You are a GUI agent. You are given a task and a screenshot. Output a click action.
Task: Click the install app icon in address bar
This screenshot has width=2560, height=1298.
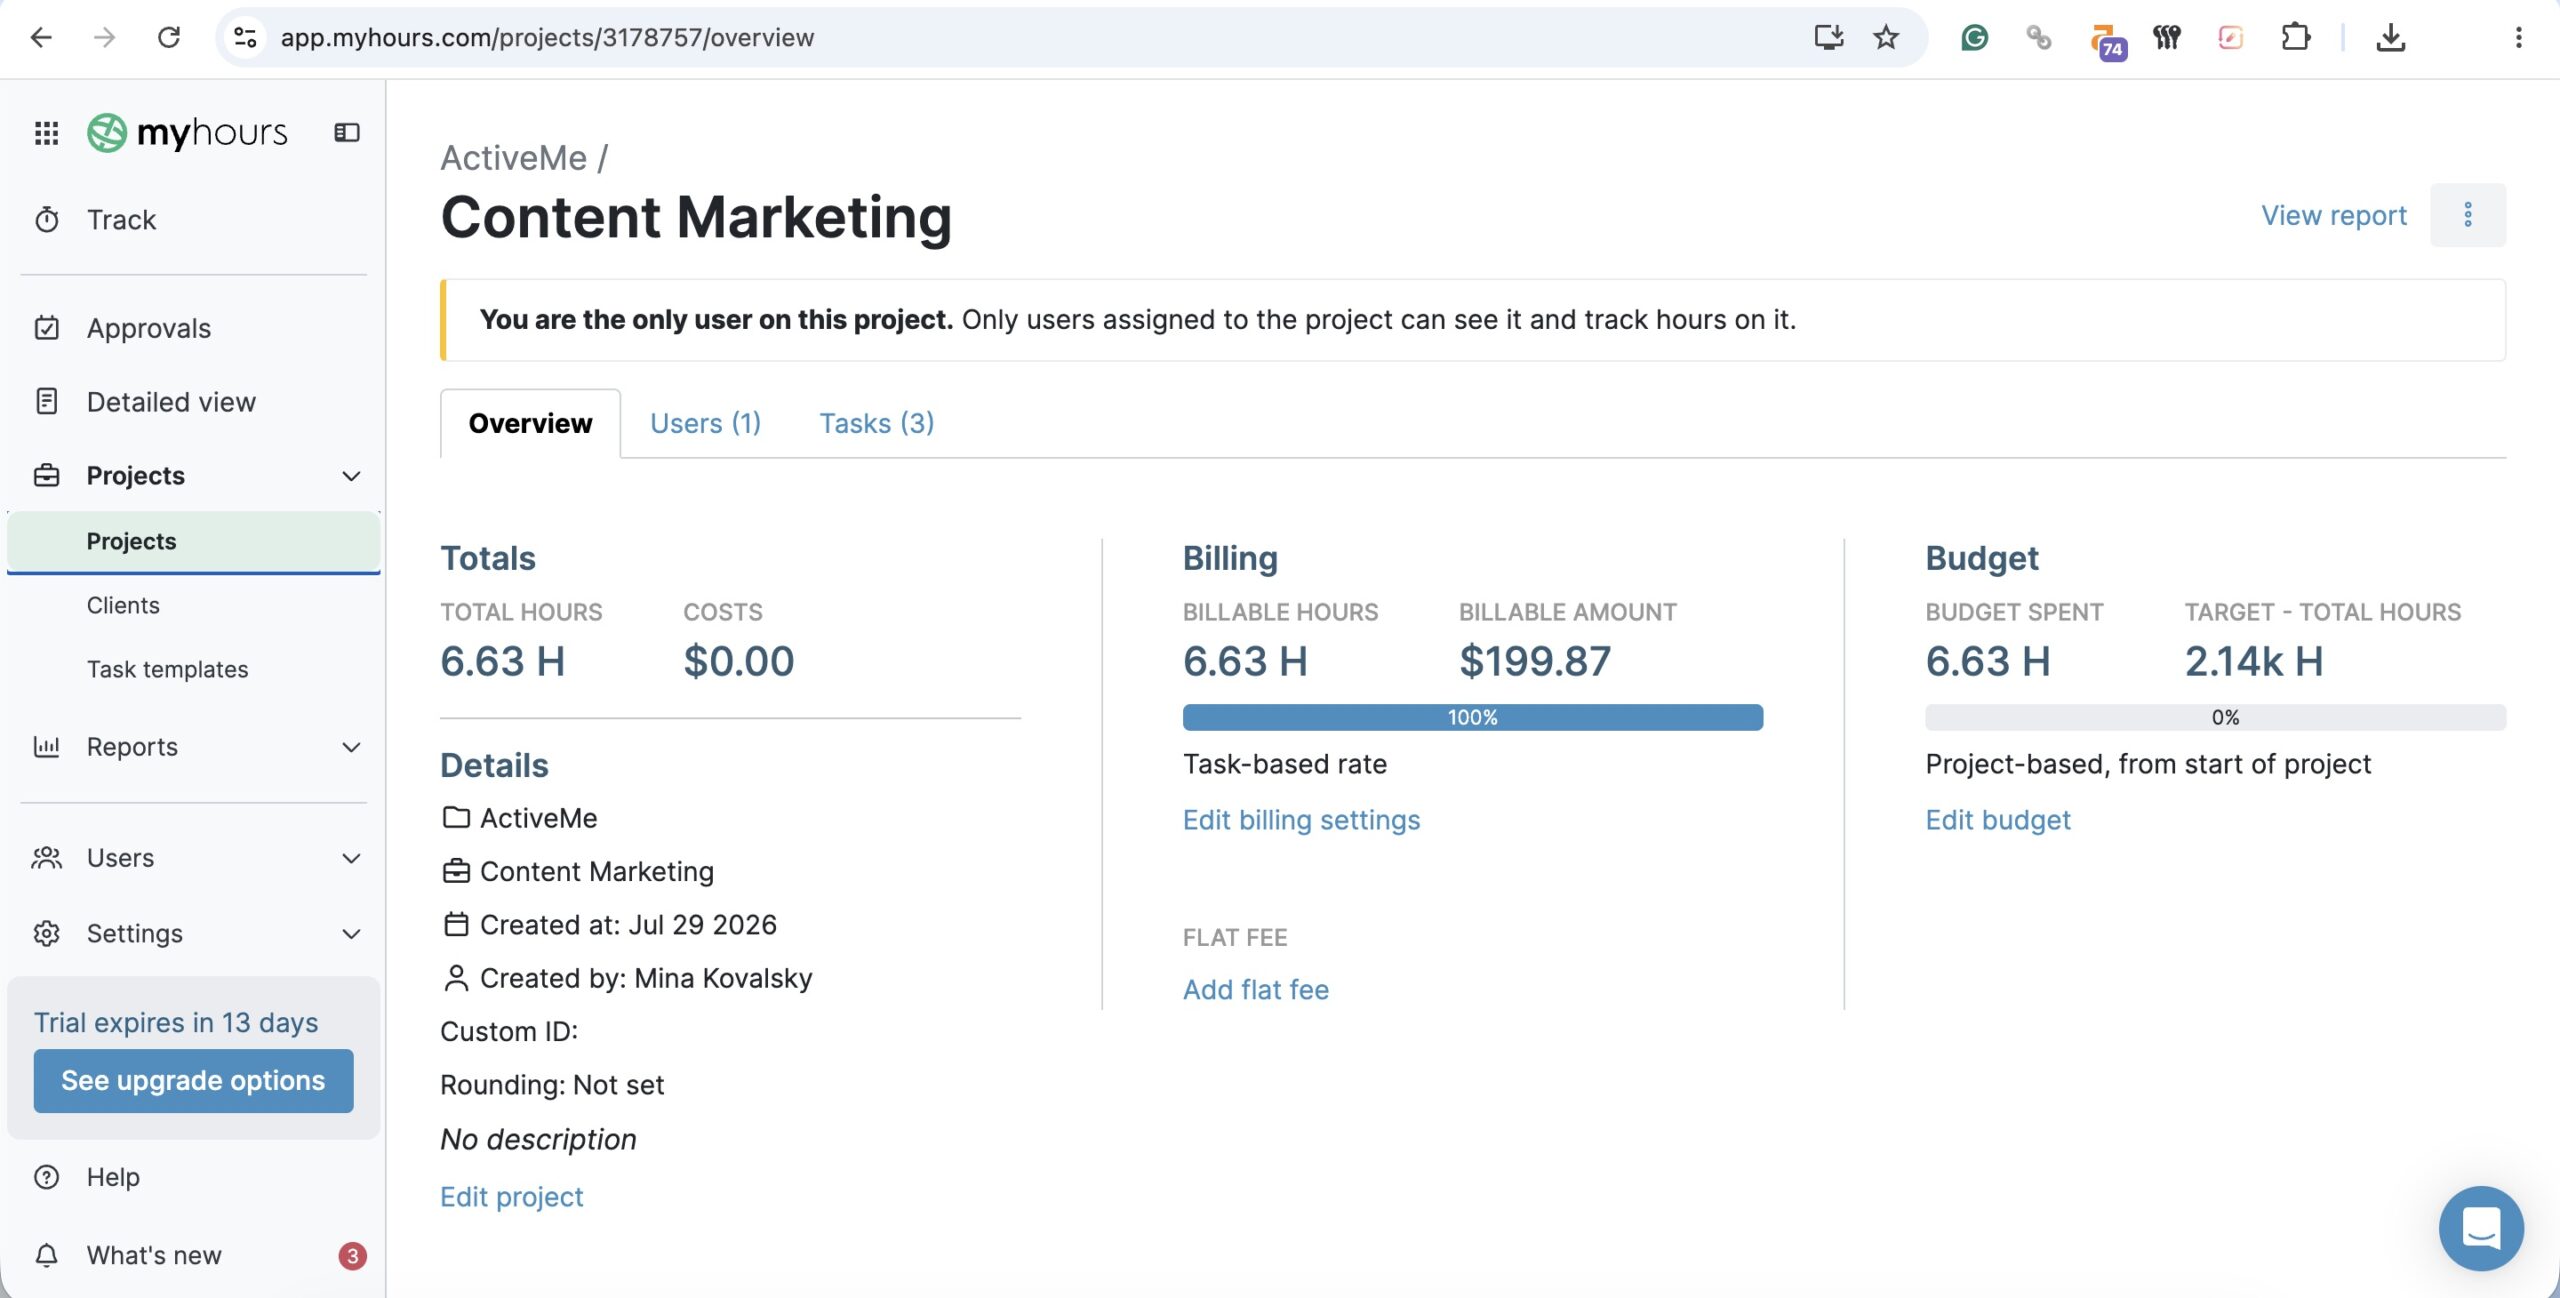[1829, 38]
